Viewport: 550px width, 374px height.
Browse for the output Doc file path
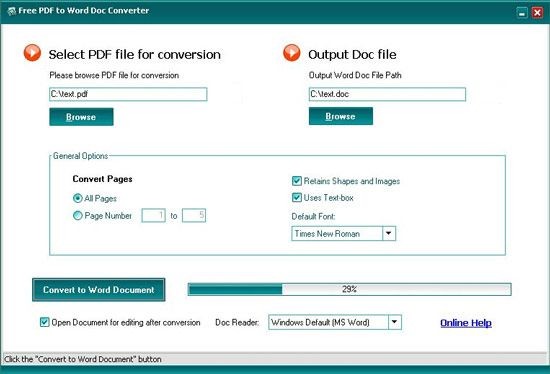pos(341,116)
